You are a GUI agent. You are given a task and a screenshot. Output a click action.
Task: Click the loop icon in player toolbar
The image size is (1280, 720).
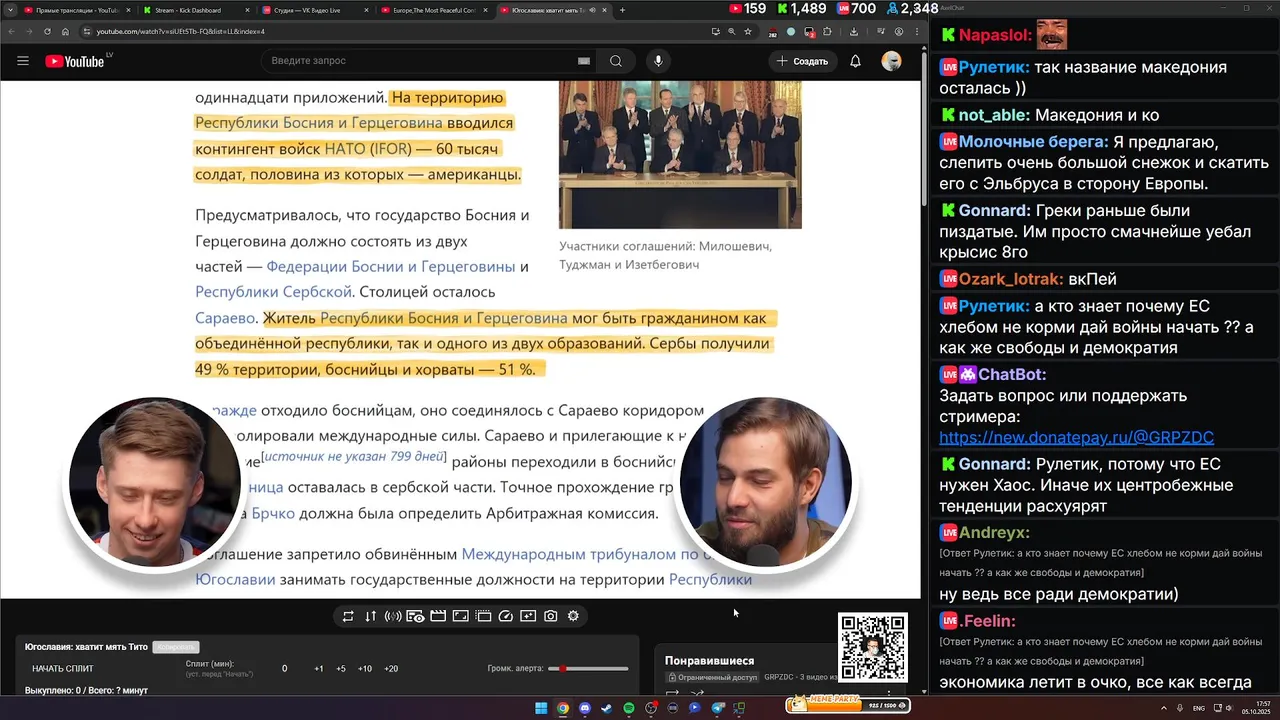348,616
